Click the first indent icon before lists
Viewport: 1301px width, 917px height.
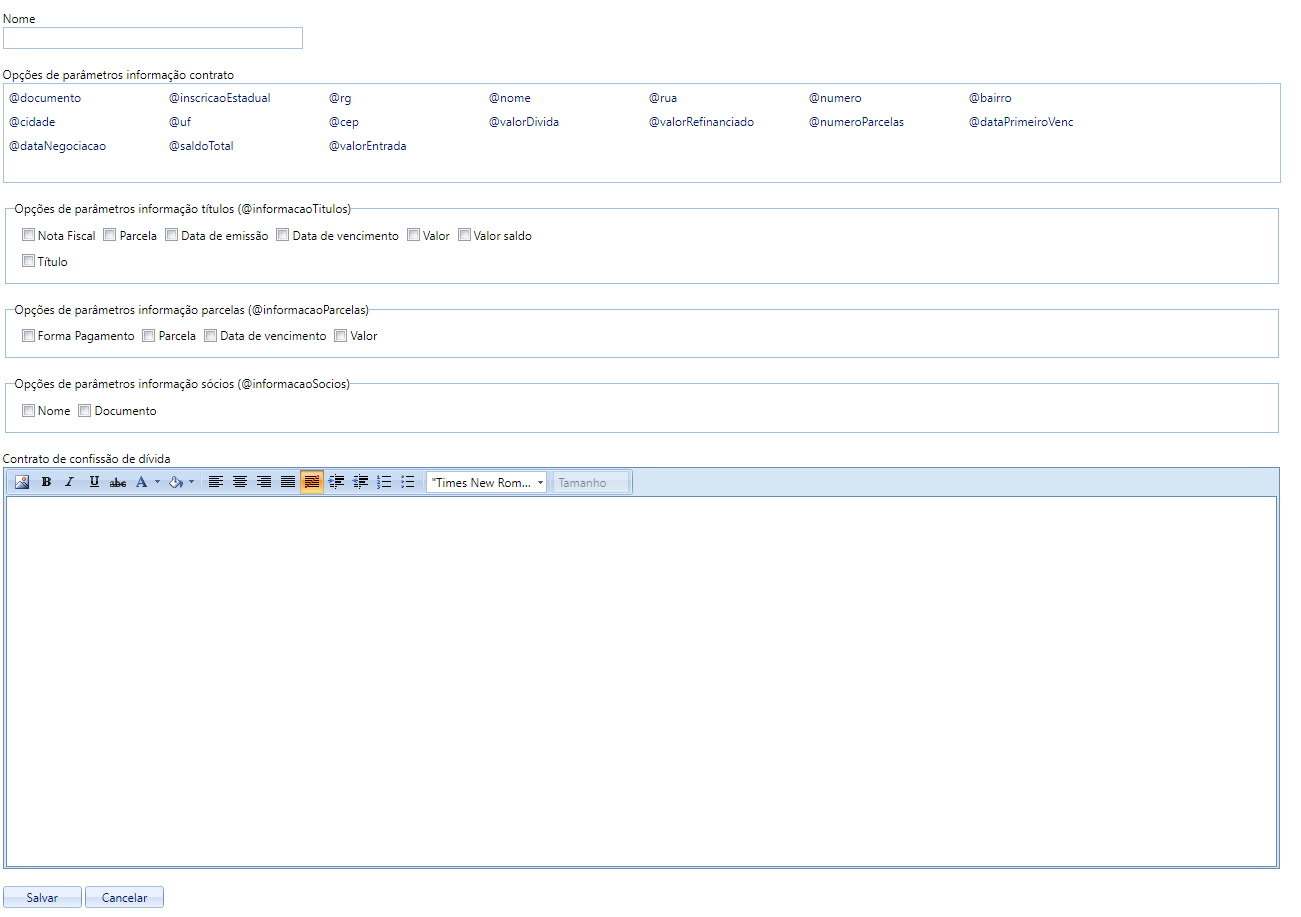(x=336, y=482)
